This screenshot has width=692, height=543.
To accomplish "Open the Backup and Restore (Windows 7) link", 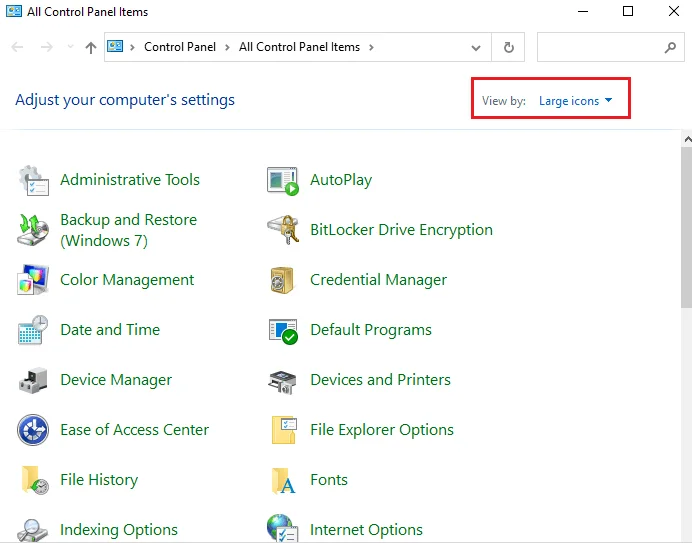I will pos(128,230).
